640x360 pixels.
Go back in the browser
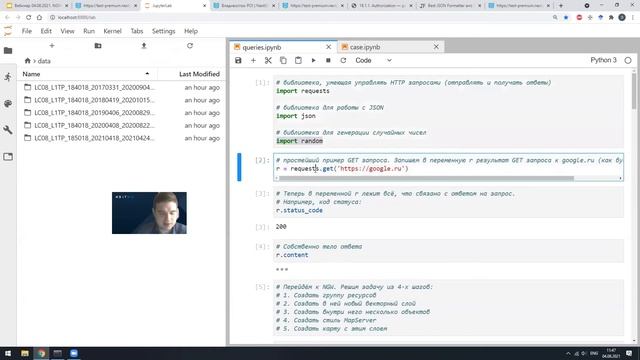pos(7,18)
